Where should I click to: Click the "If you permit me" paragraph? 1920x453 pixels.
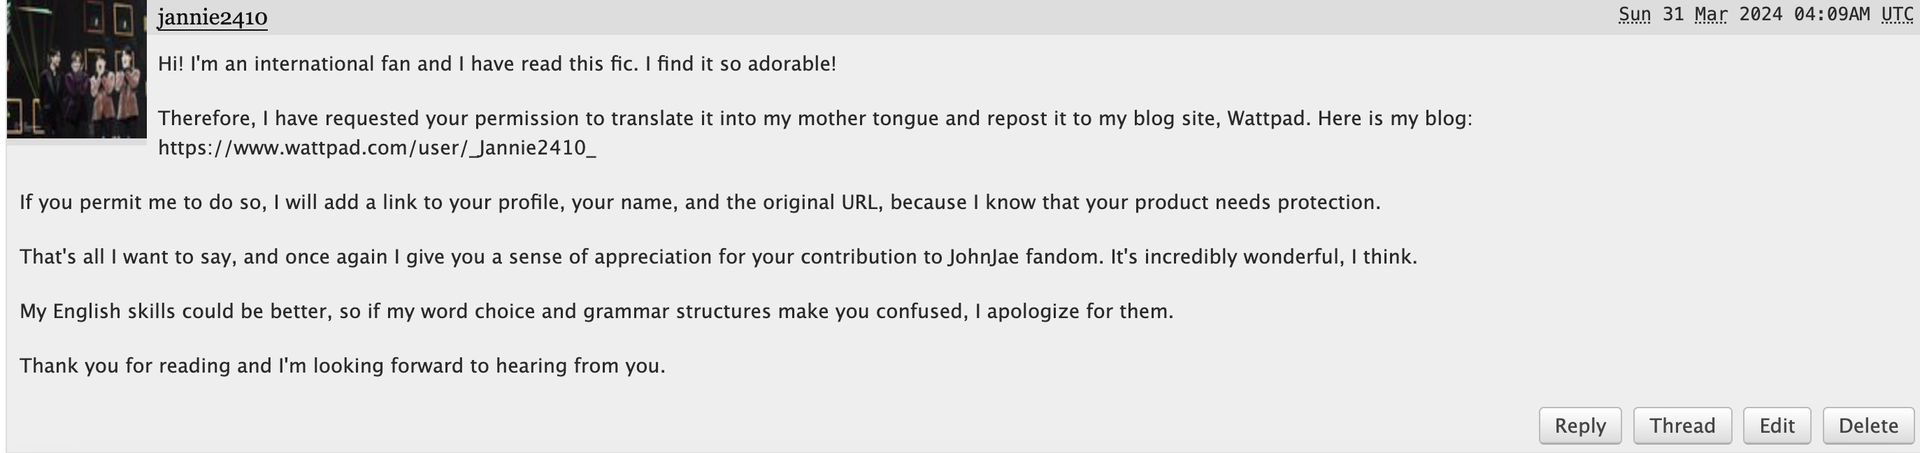(700, 203)
